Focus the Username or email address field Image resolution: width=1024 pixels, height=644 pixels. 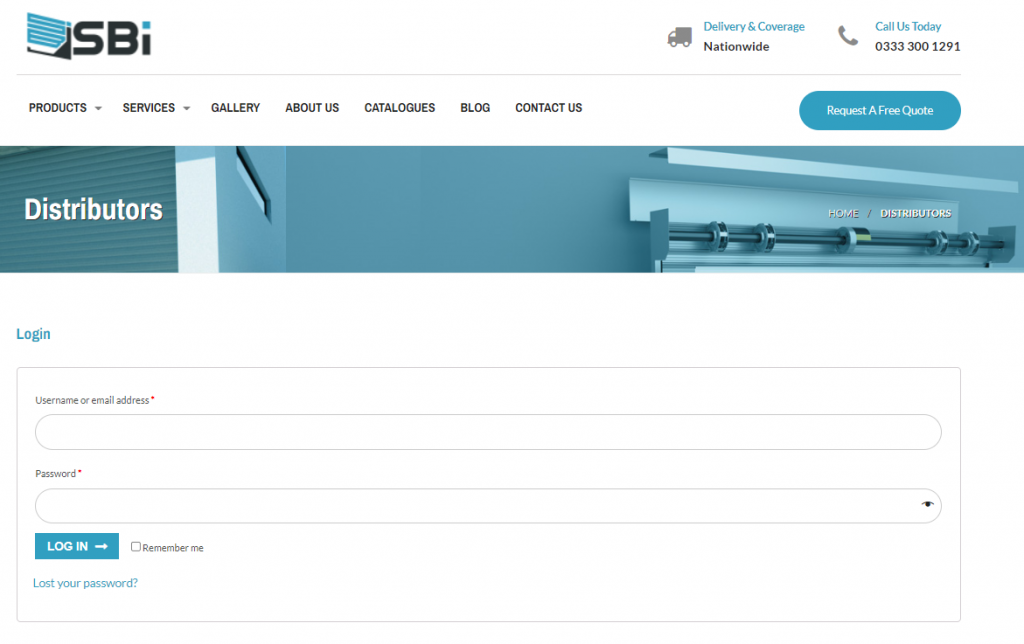488,432
